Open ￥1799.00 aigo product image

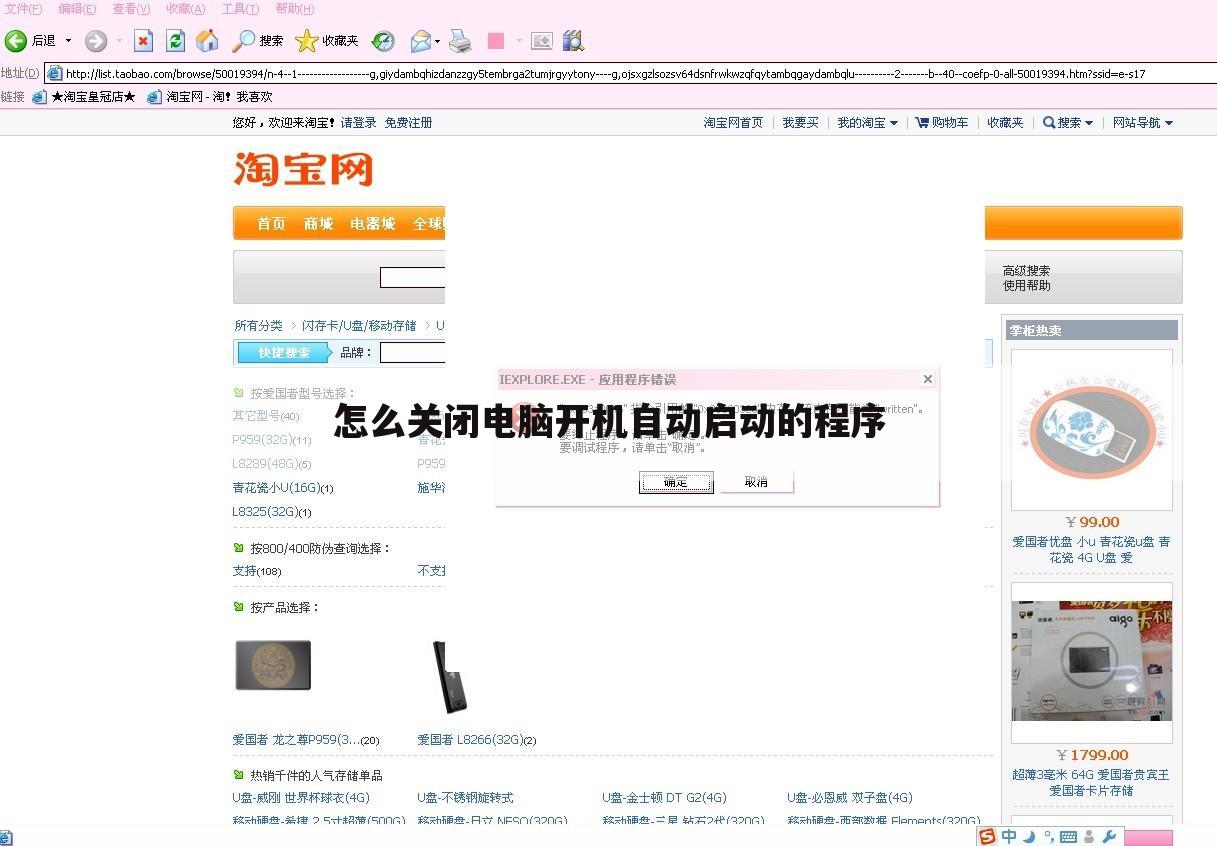pyautogui.click(x=1091, y=663)
